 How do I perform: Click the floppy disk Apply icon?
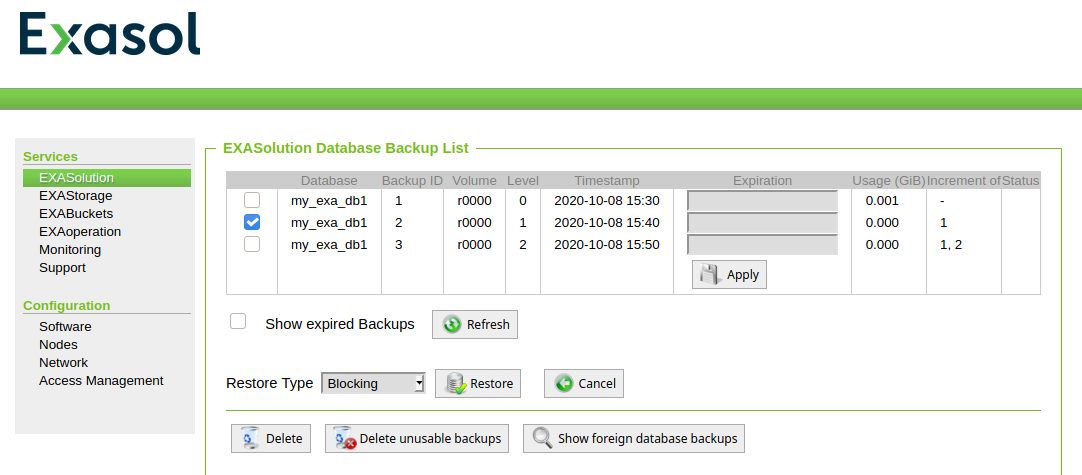pyautogui.click(x=710, y=274)
